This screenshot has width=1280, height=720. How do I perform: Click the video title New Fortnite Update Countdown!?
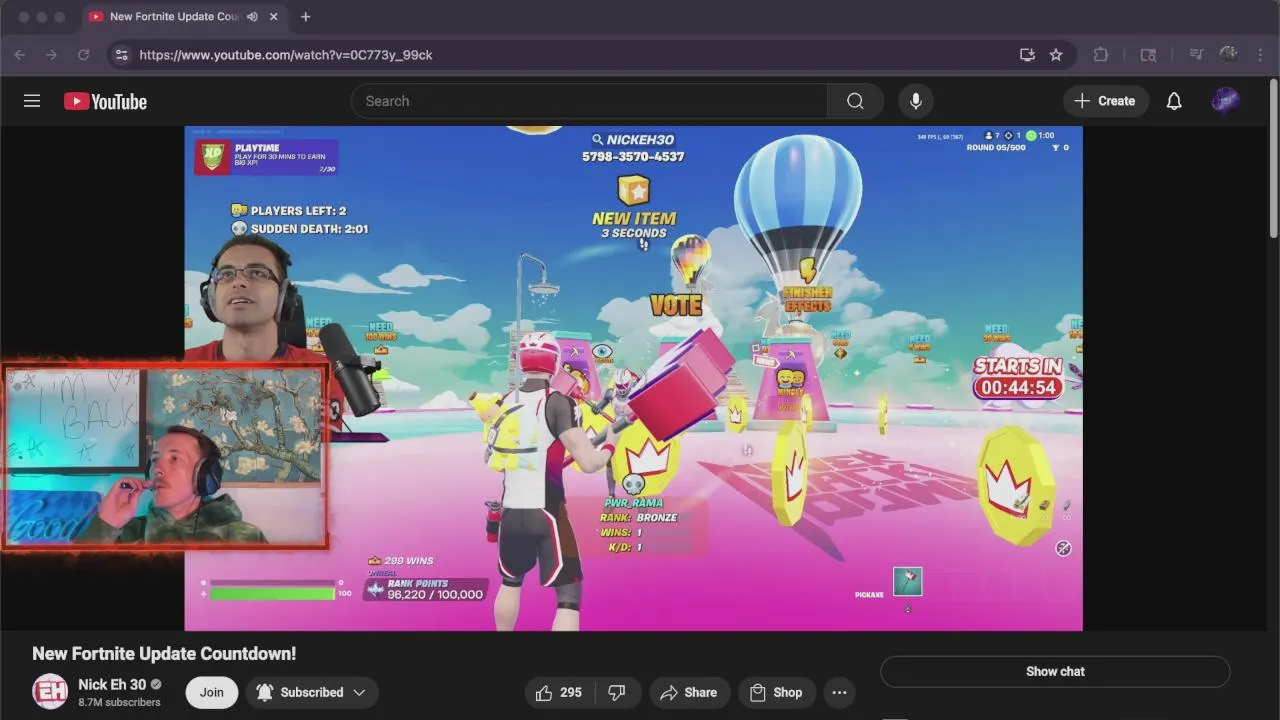[x=164, y=654]
